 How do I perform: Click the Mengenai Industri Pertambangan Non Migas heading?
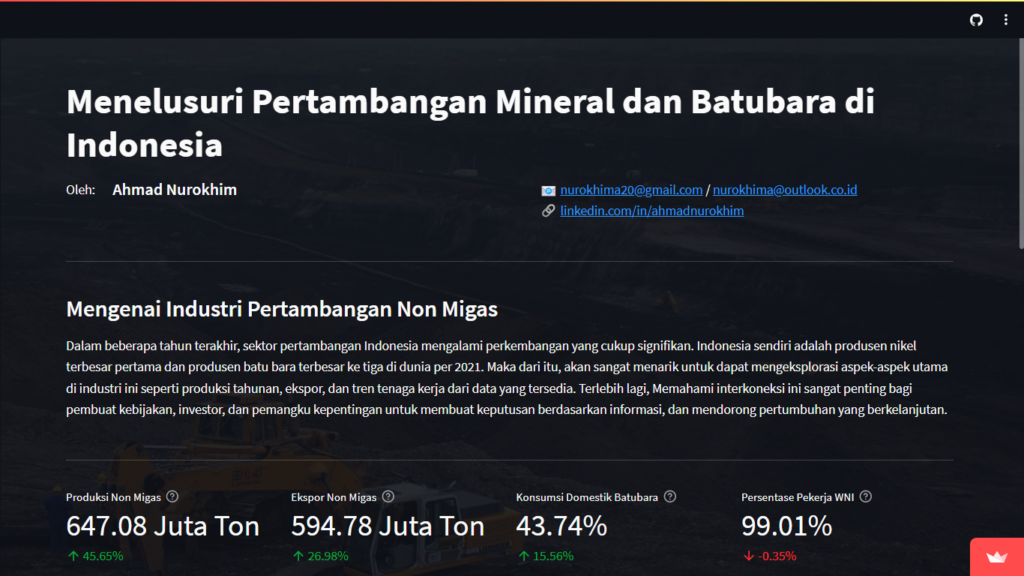click(281, 309)
